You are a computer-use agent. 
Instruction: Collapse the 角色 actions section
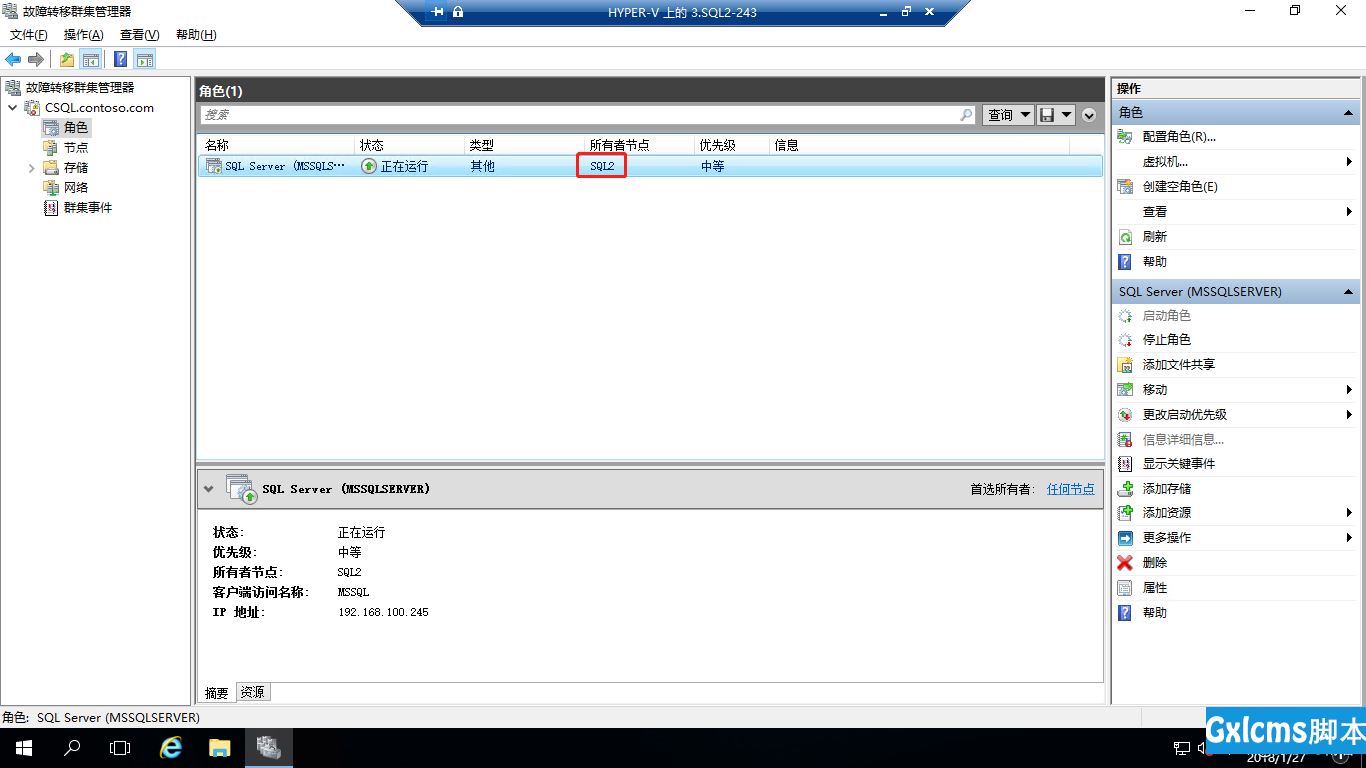[x=1348, y=113]
